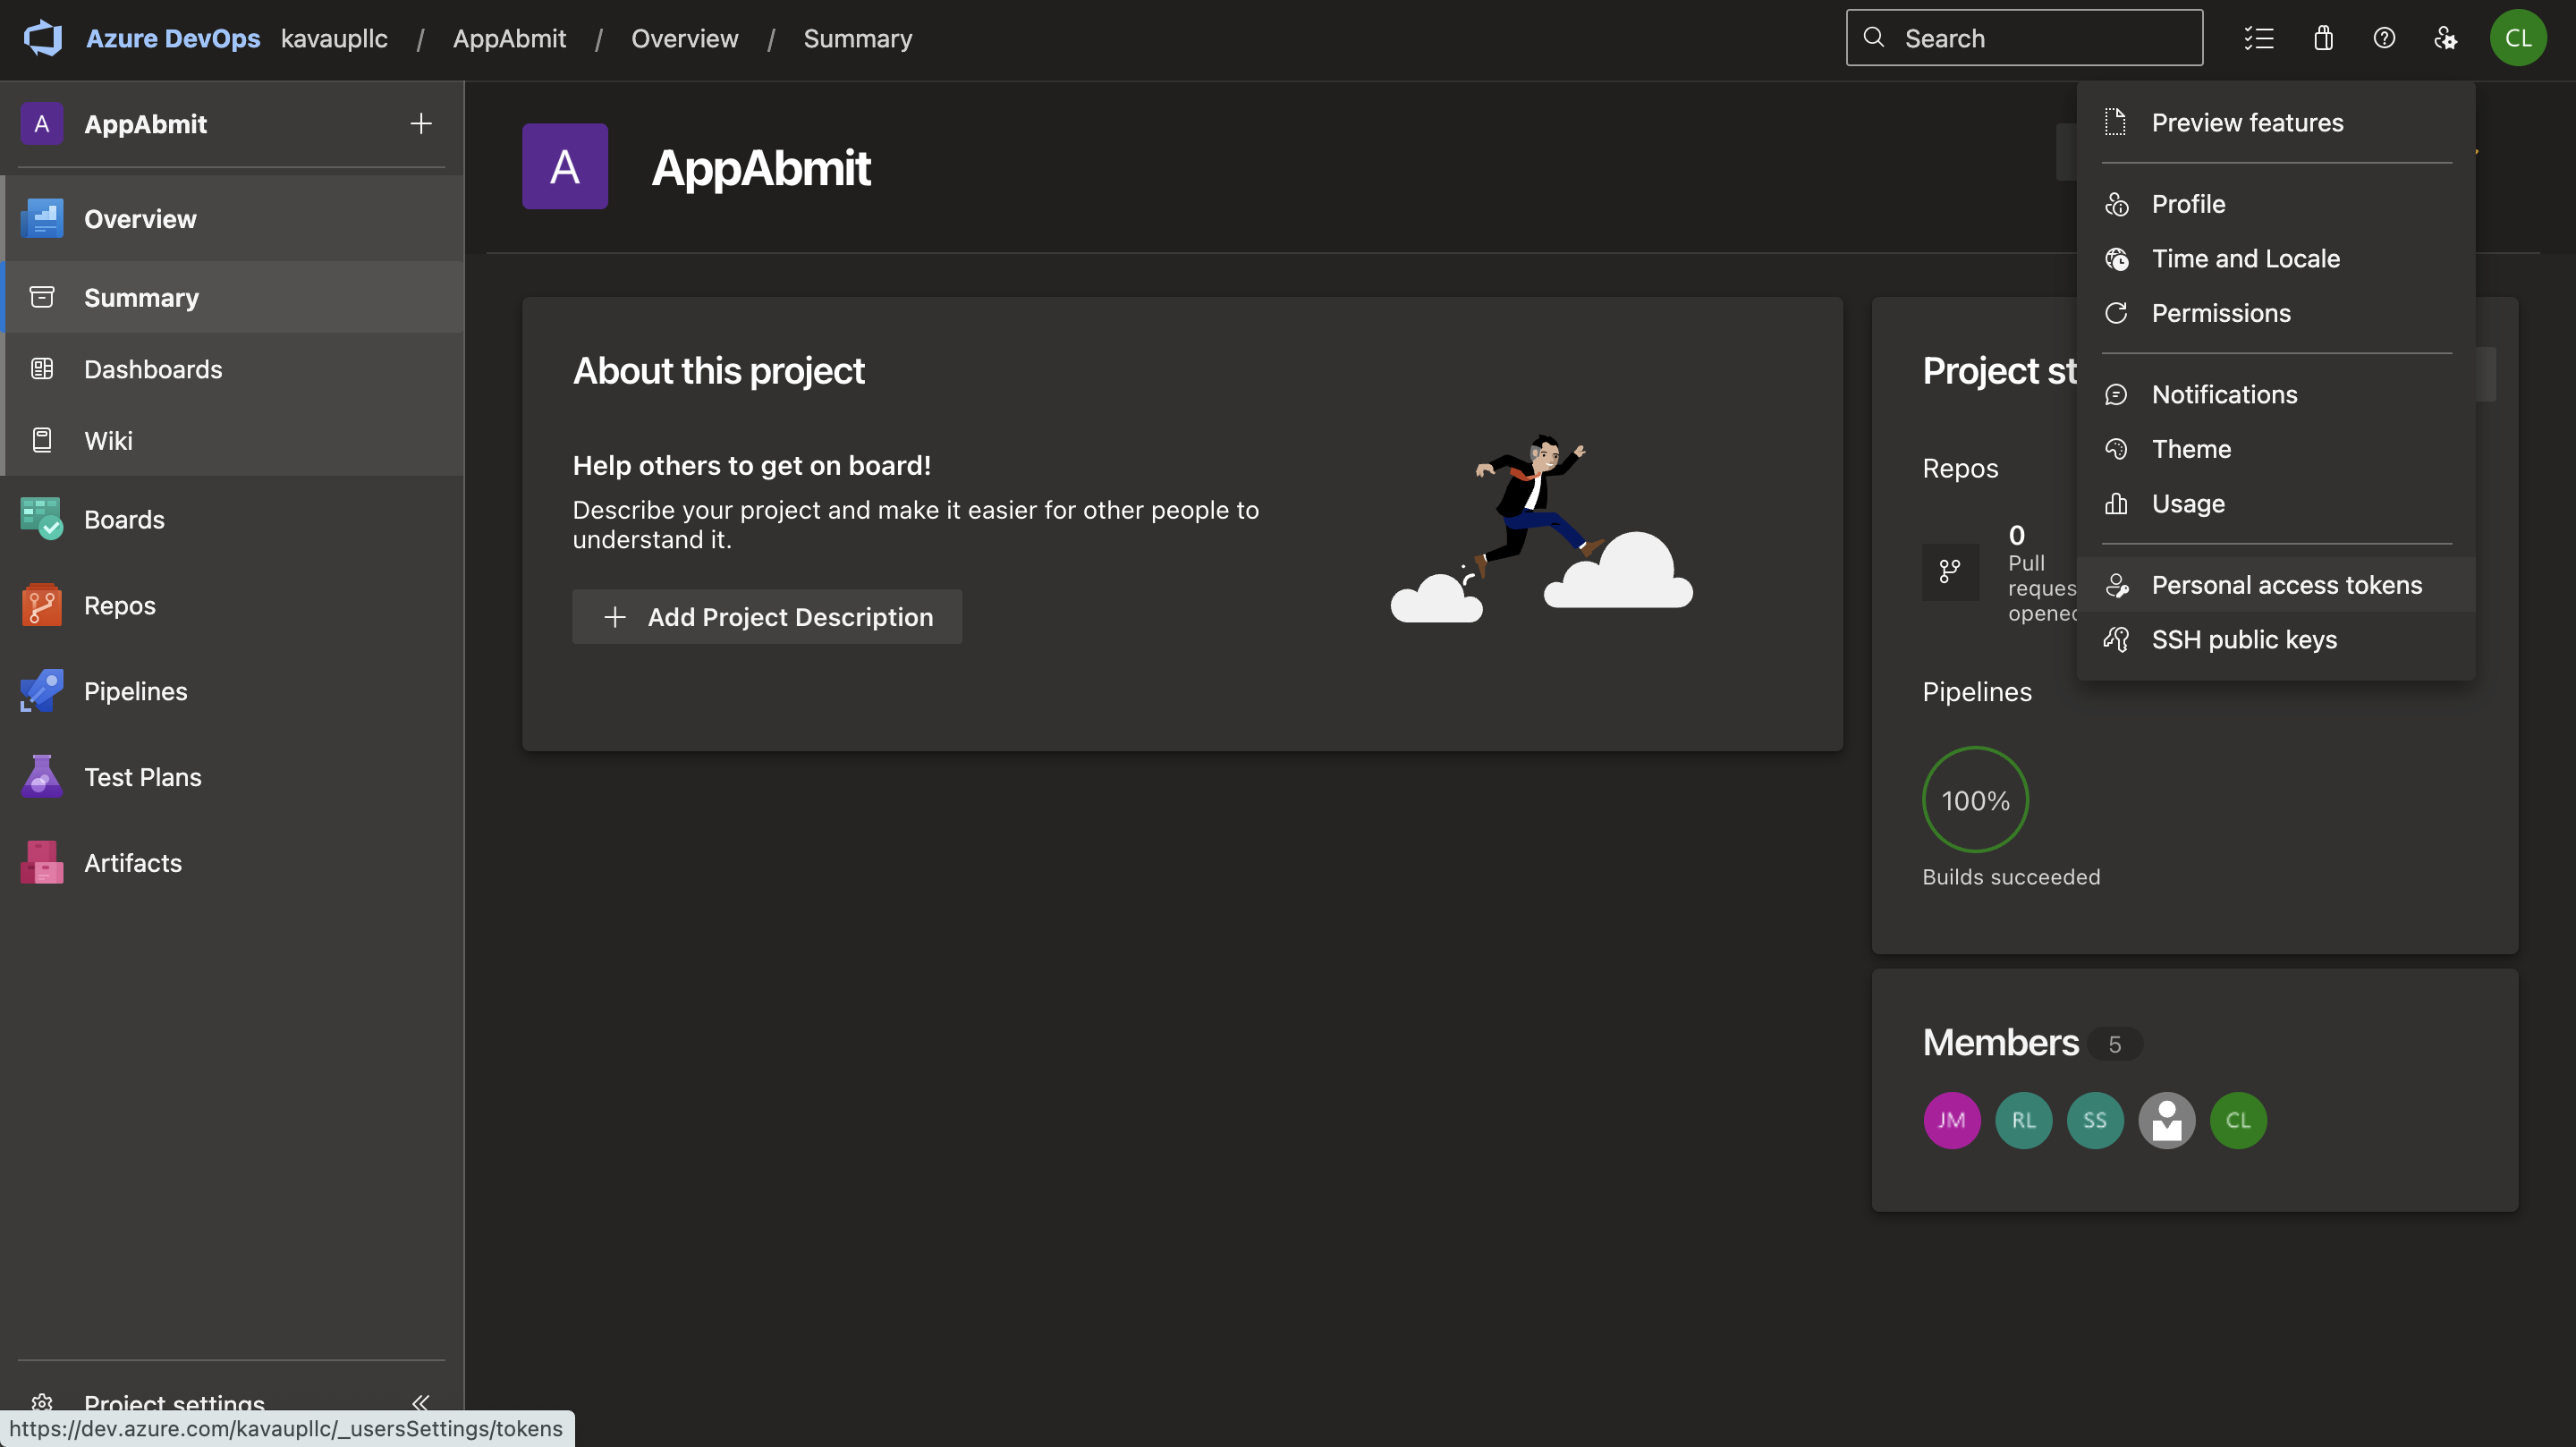The image size is (2576, 1447).
Task: Collapse the Overview navigation group
Action: 140,218
